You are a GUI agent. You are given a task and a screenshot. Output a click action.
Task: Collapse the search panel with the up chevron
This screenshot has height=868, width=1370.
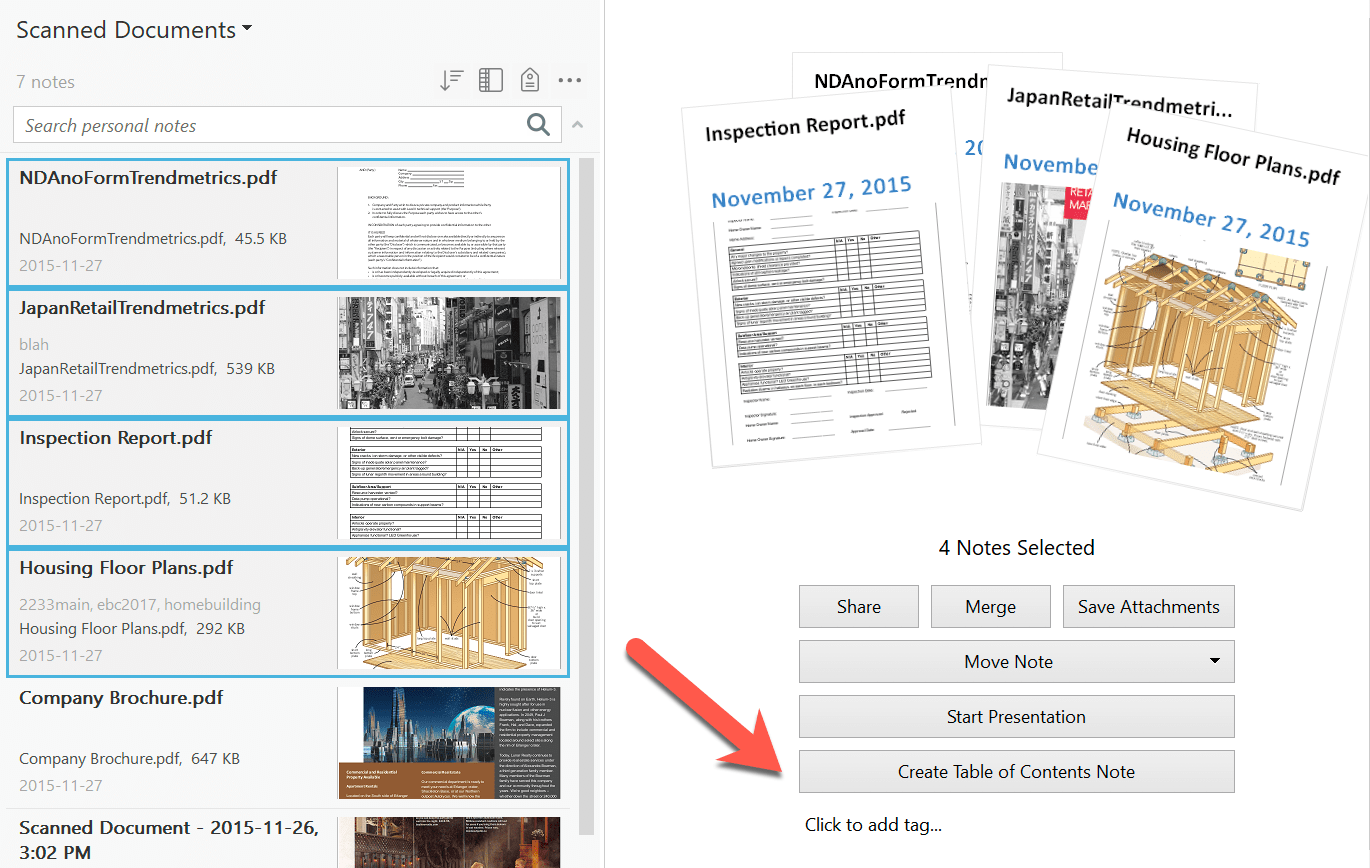tap(577, 125)
